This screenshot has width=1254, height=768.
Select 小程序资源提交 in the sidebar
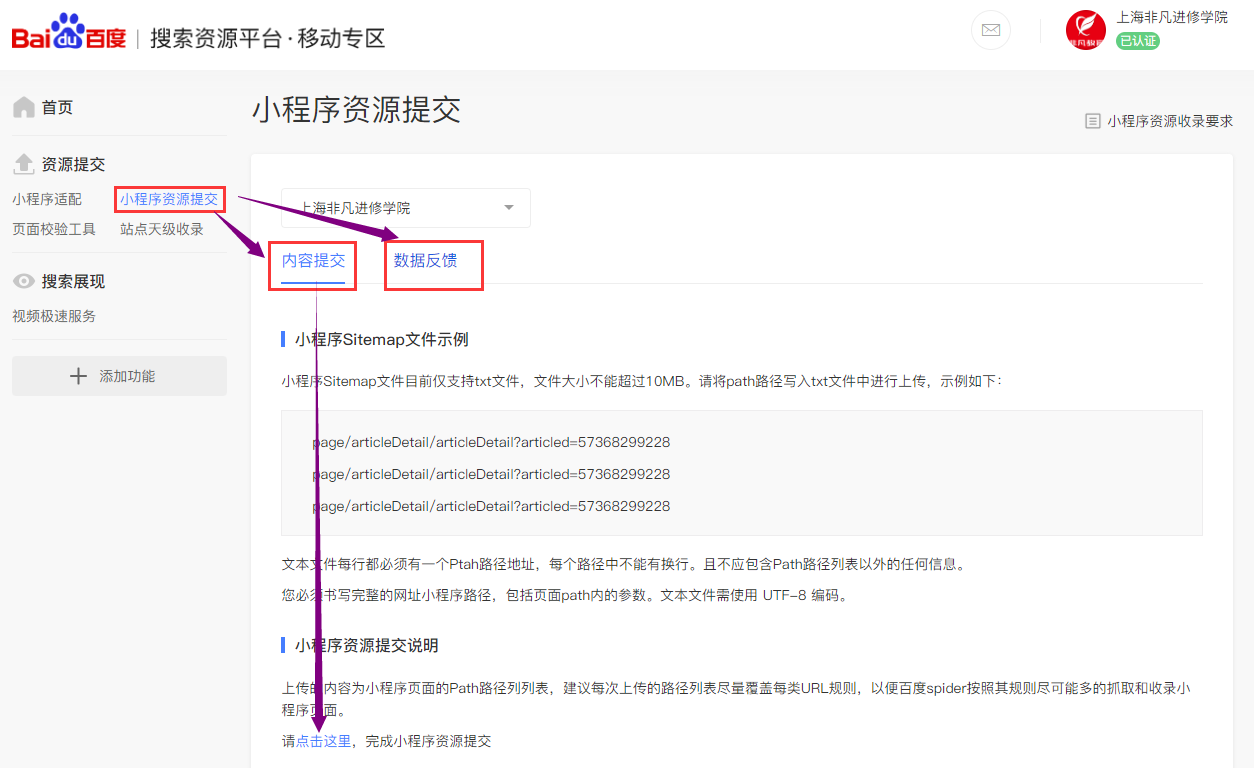[x=169, y=199]
